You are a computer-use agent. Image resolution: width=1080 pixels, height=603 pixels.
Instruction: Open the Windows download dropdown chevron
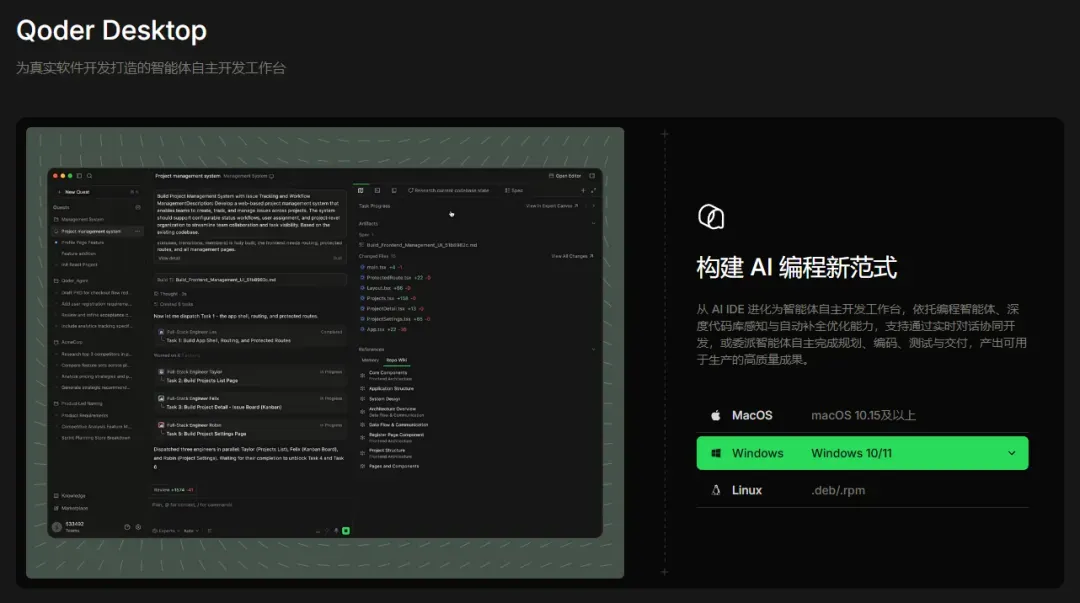tap(1011, 453)
